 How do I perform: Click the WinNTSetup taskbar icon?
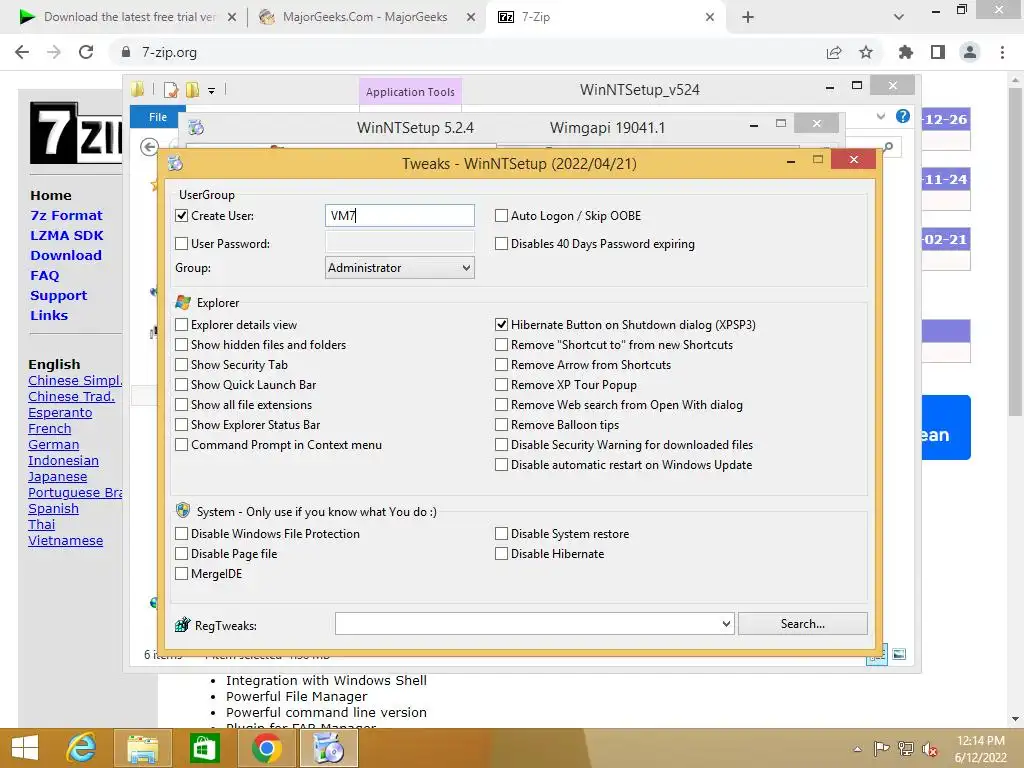coord(328,748)
